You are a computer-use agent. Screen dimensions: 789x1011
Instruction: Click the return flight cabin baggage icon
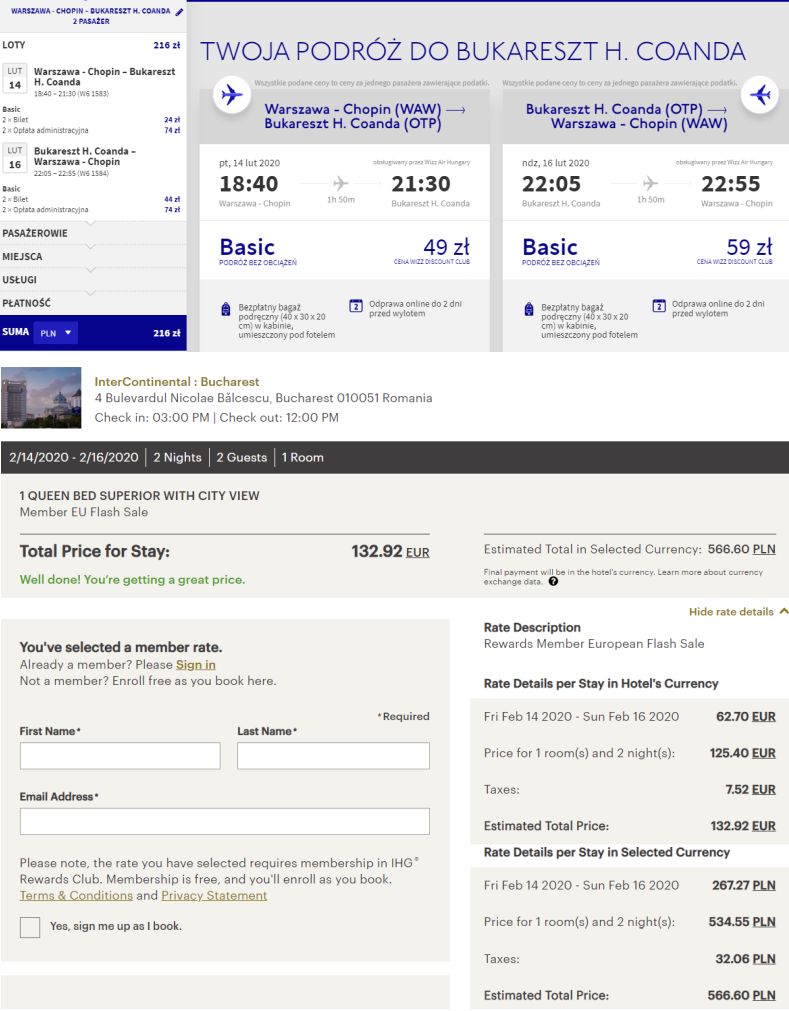tap(529, 309)
